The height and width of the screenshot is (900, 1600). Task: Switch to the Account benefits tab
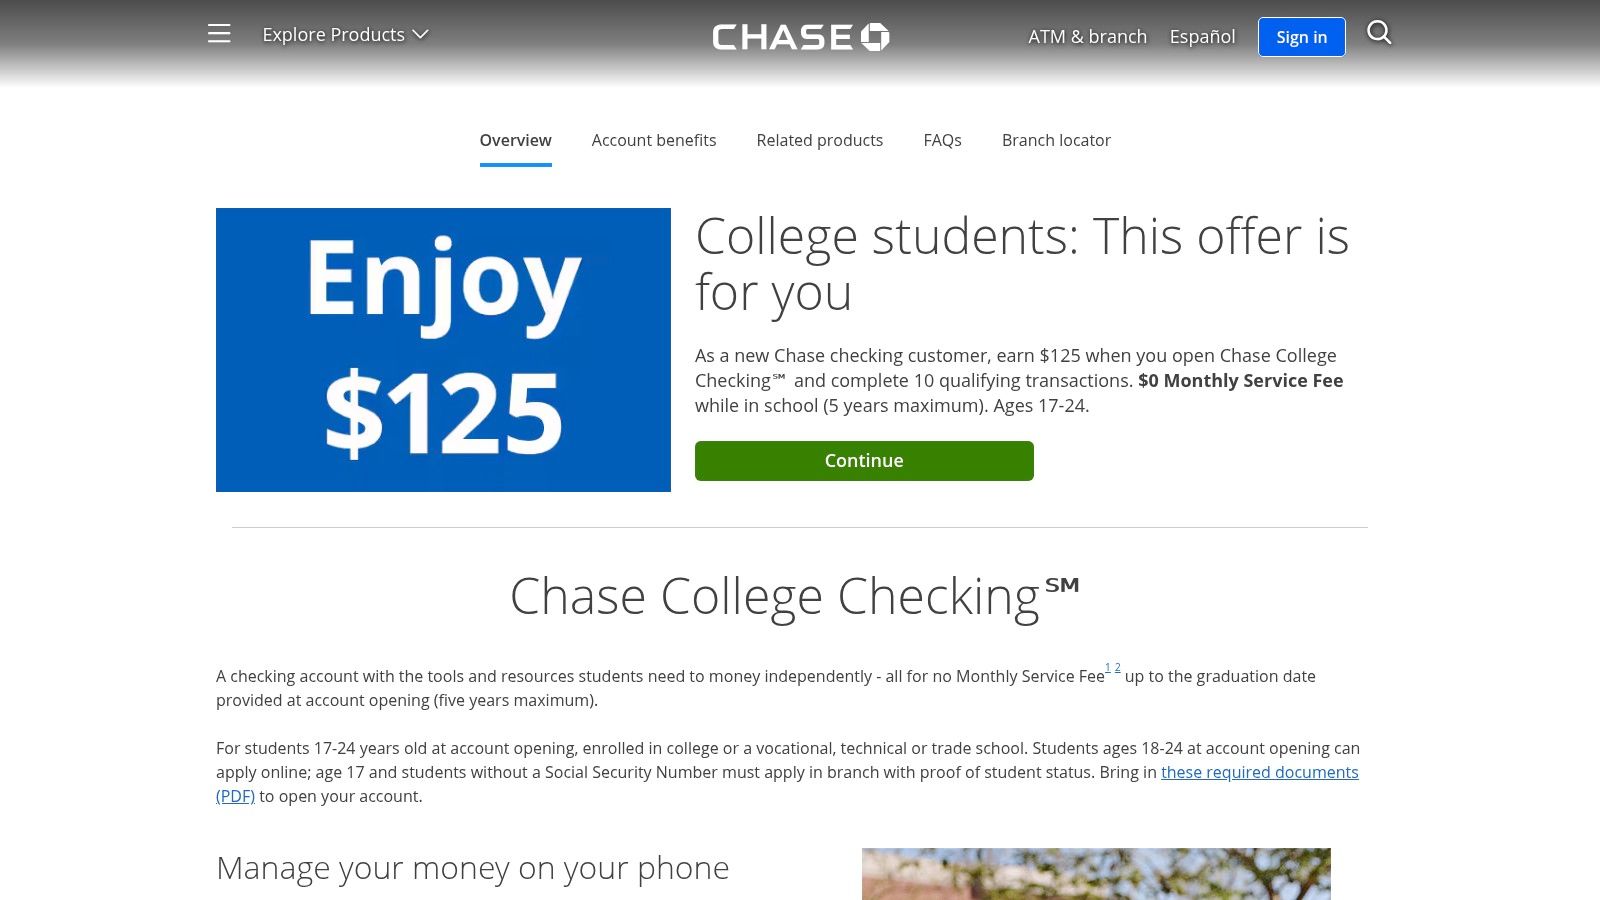(653, 140)
